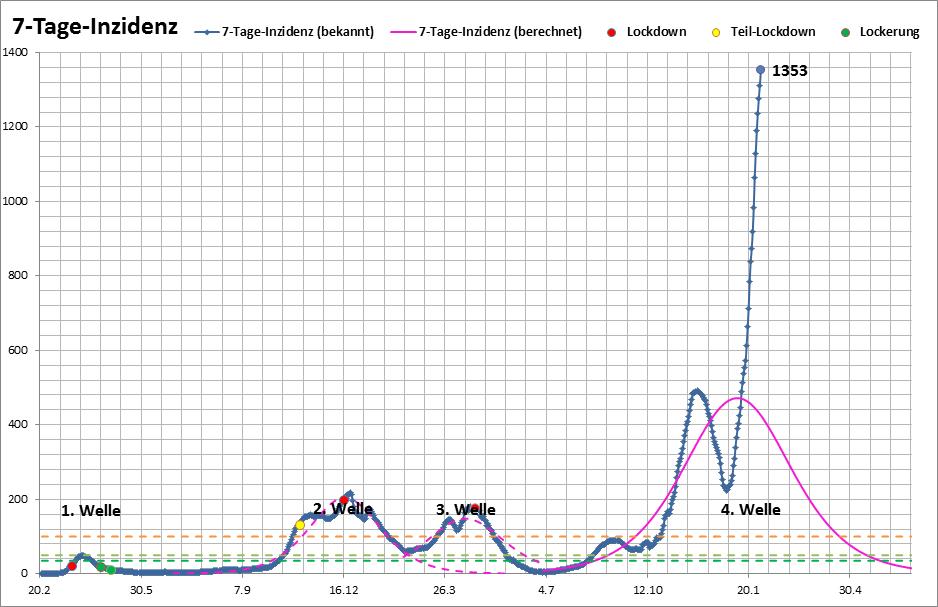Viewport: 938px width, 607px height.
Task: Click x-axis date label "4.7"
Action: 546,590
